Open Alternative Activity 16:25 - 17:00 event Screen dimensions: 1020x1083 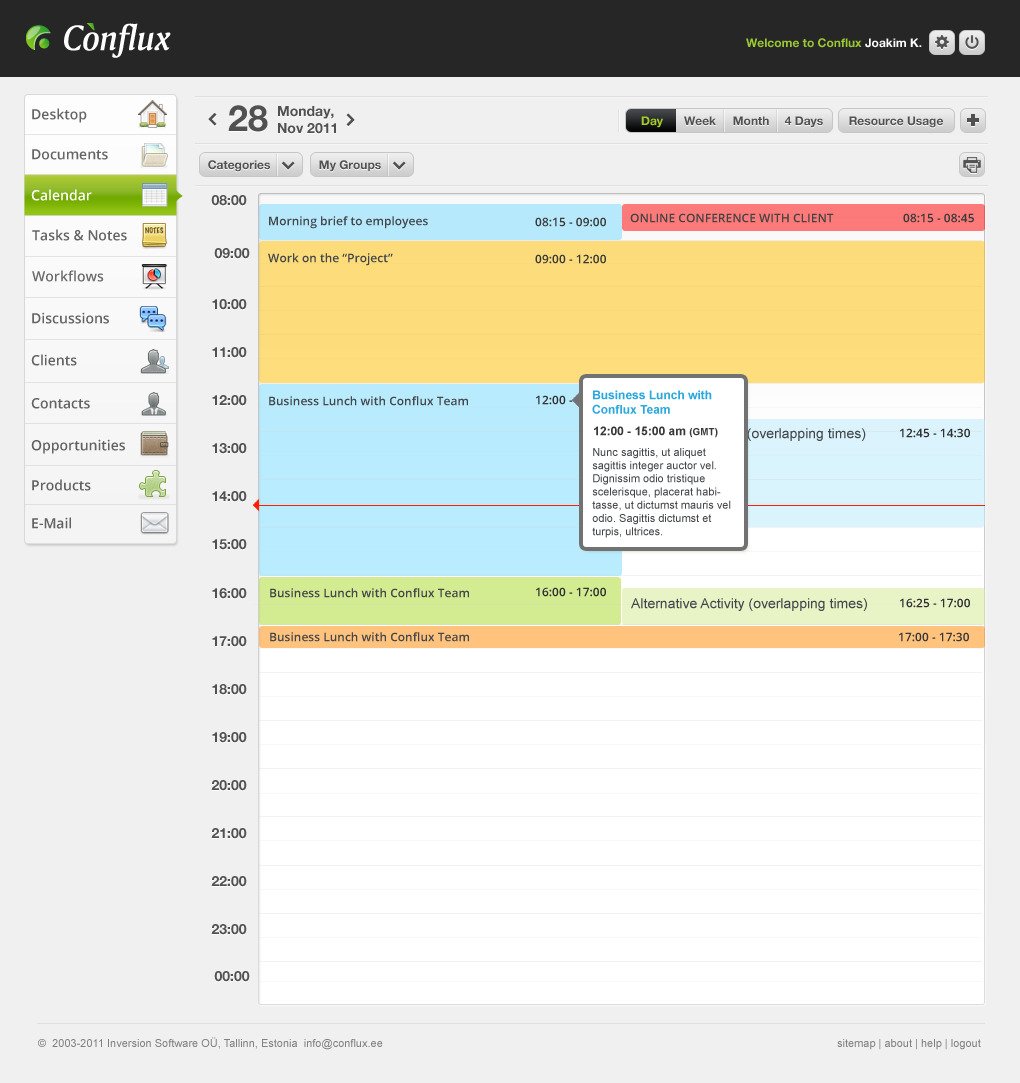click(803, 606)
